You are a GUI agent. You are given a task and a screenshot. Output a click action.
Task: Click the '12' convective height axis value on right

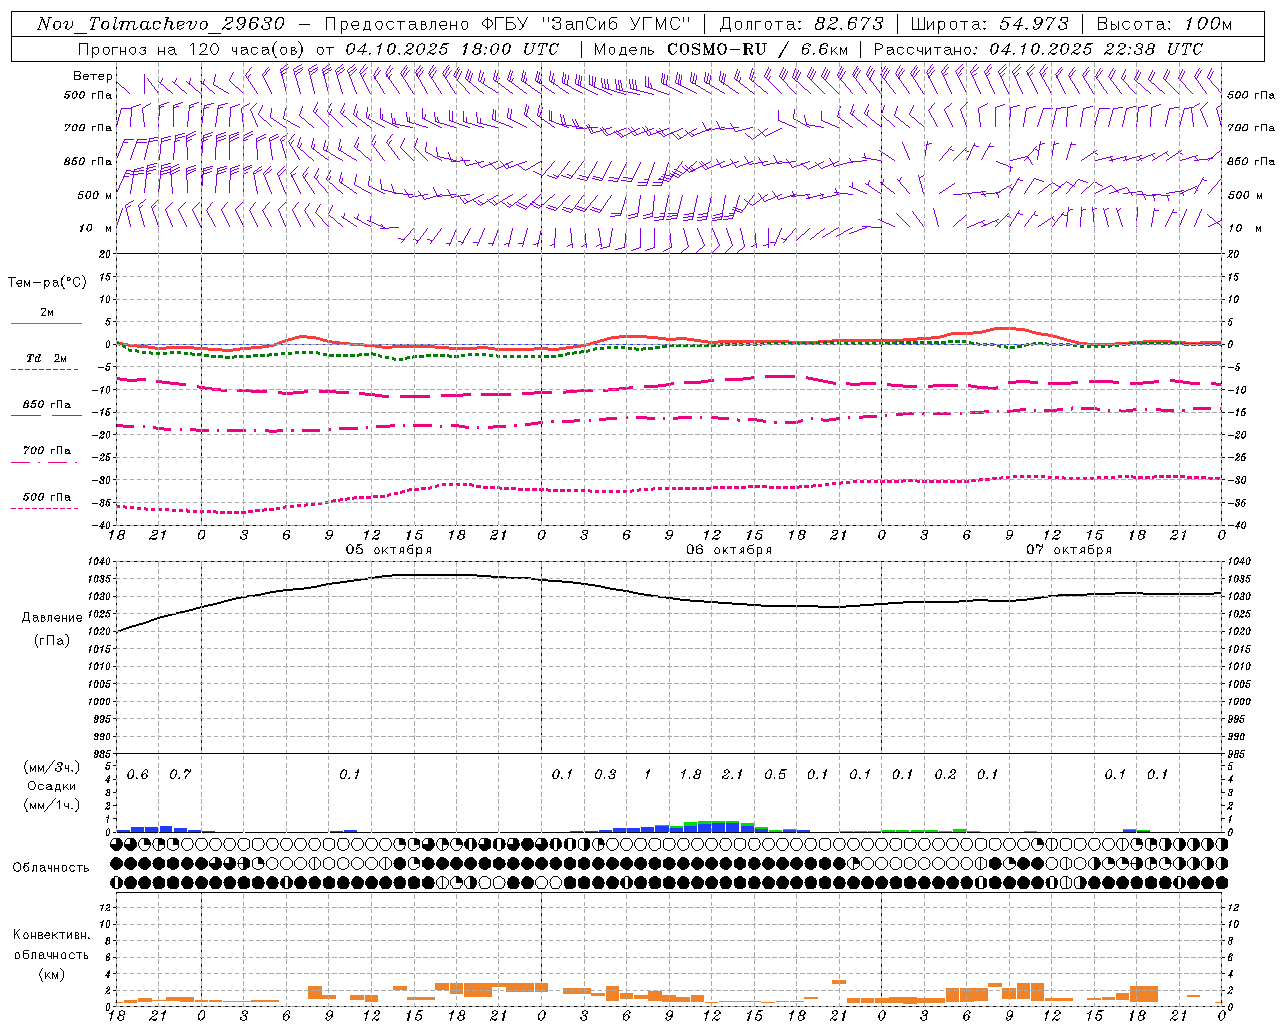(x=1233, y=907)
